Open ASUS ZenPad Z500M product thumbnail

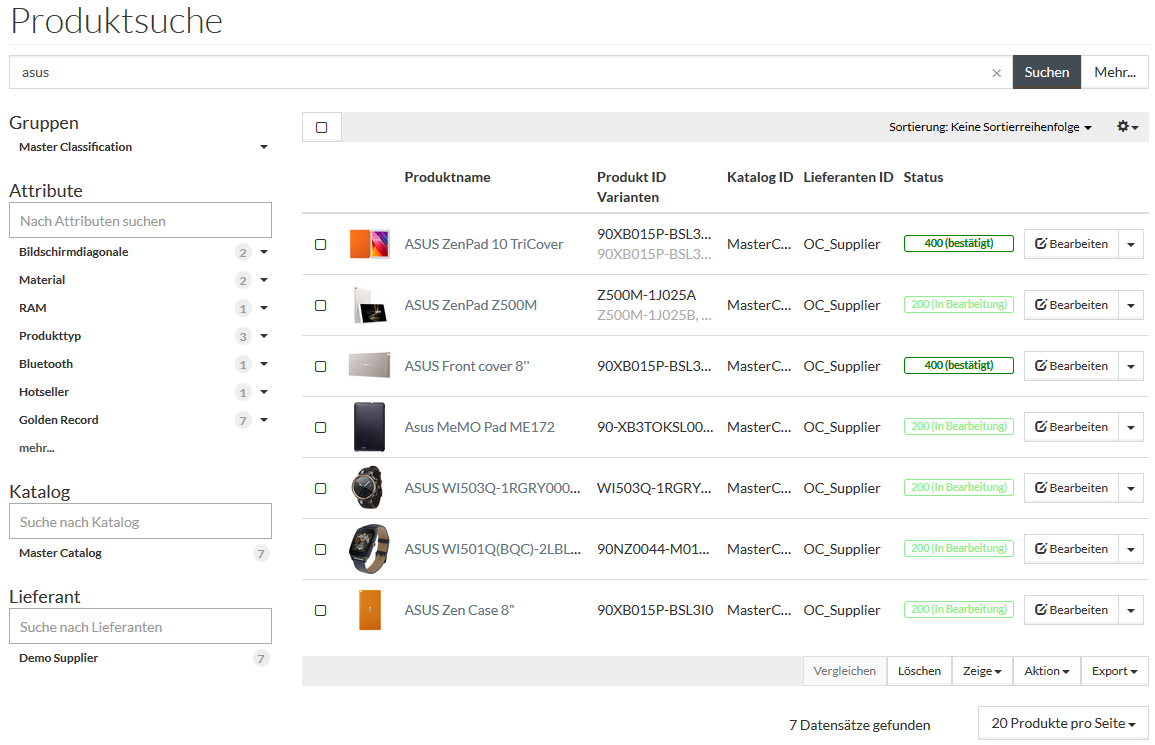pos(369,305)
